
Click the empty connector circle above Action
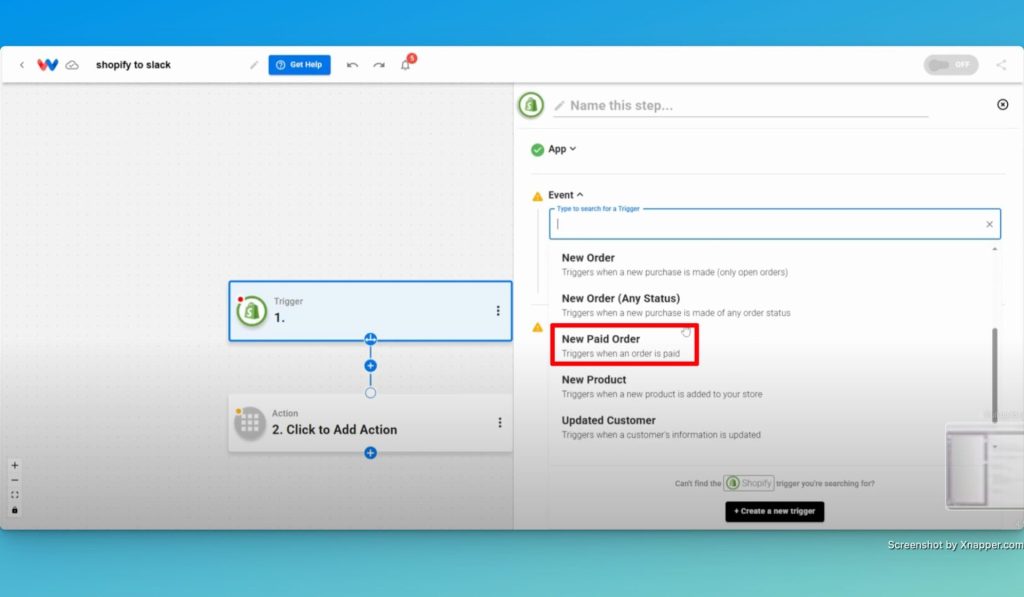pos(370,393)
